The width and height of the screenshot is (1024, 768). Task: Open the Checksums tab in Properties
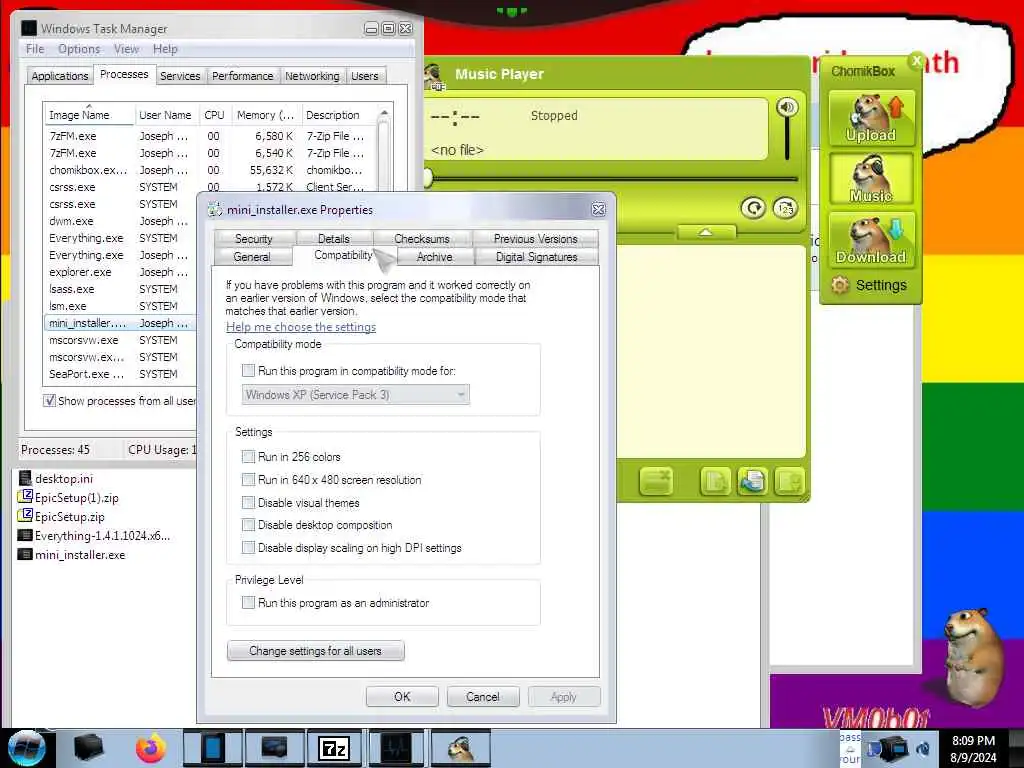point(422,239)
